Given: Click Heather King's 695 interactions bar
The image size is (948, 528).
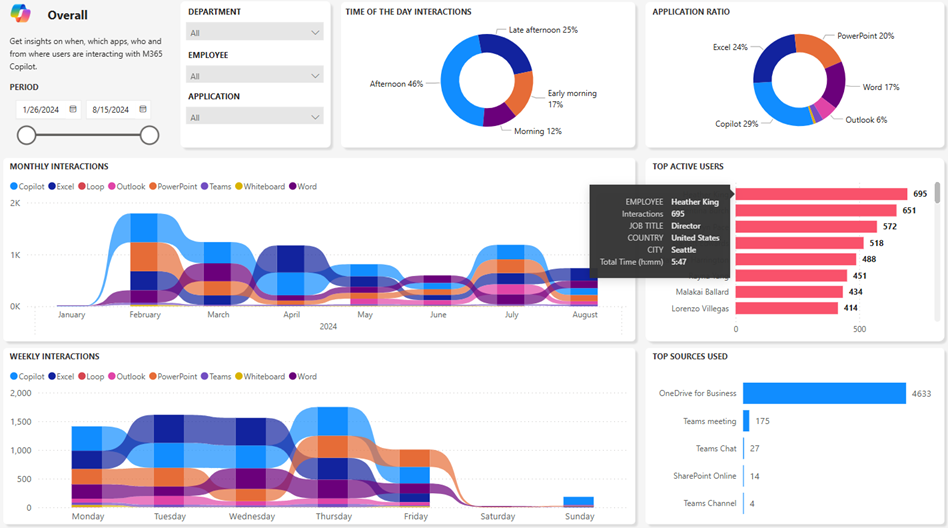Looking at the screenshot, I should [820, 194].
